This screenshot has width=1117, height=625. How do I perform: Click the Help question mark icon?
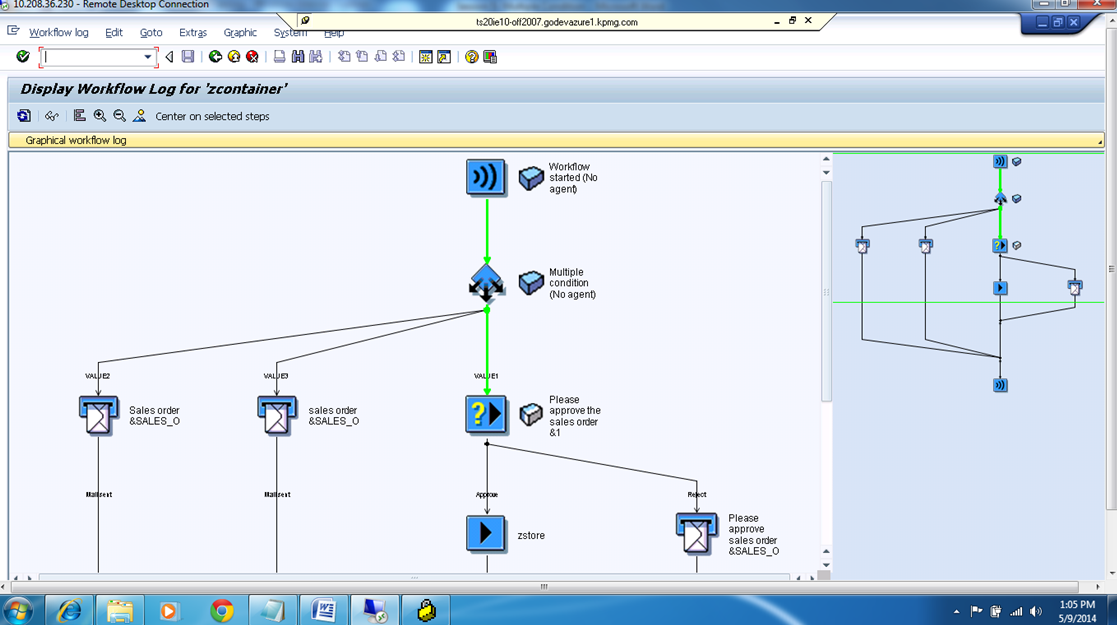471,57
